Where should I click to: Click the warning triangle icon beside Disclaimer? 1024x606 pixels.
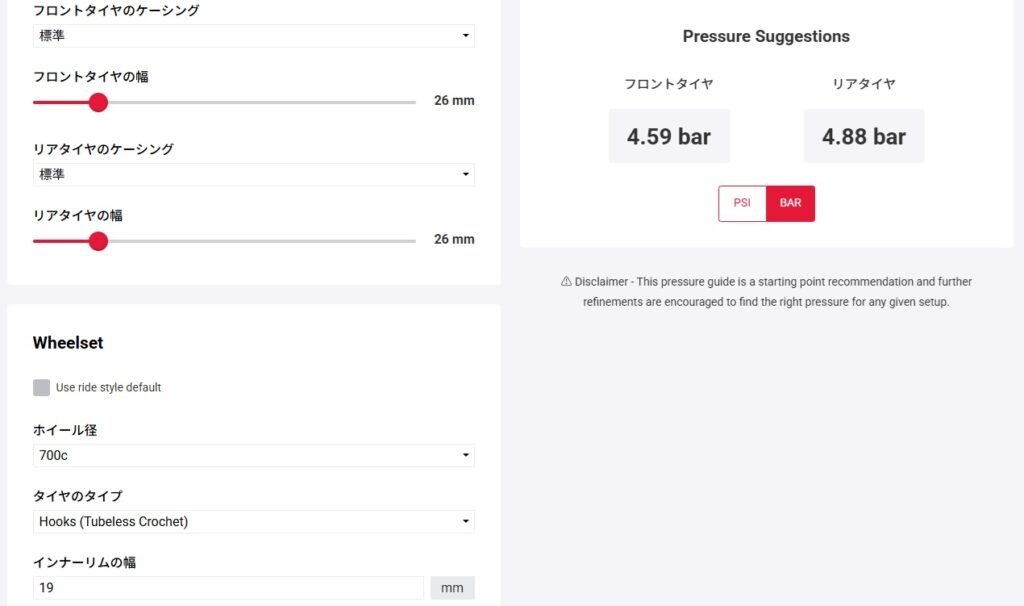coord(566,282)
